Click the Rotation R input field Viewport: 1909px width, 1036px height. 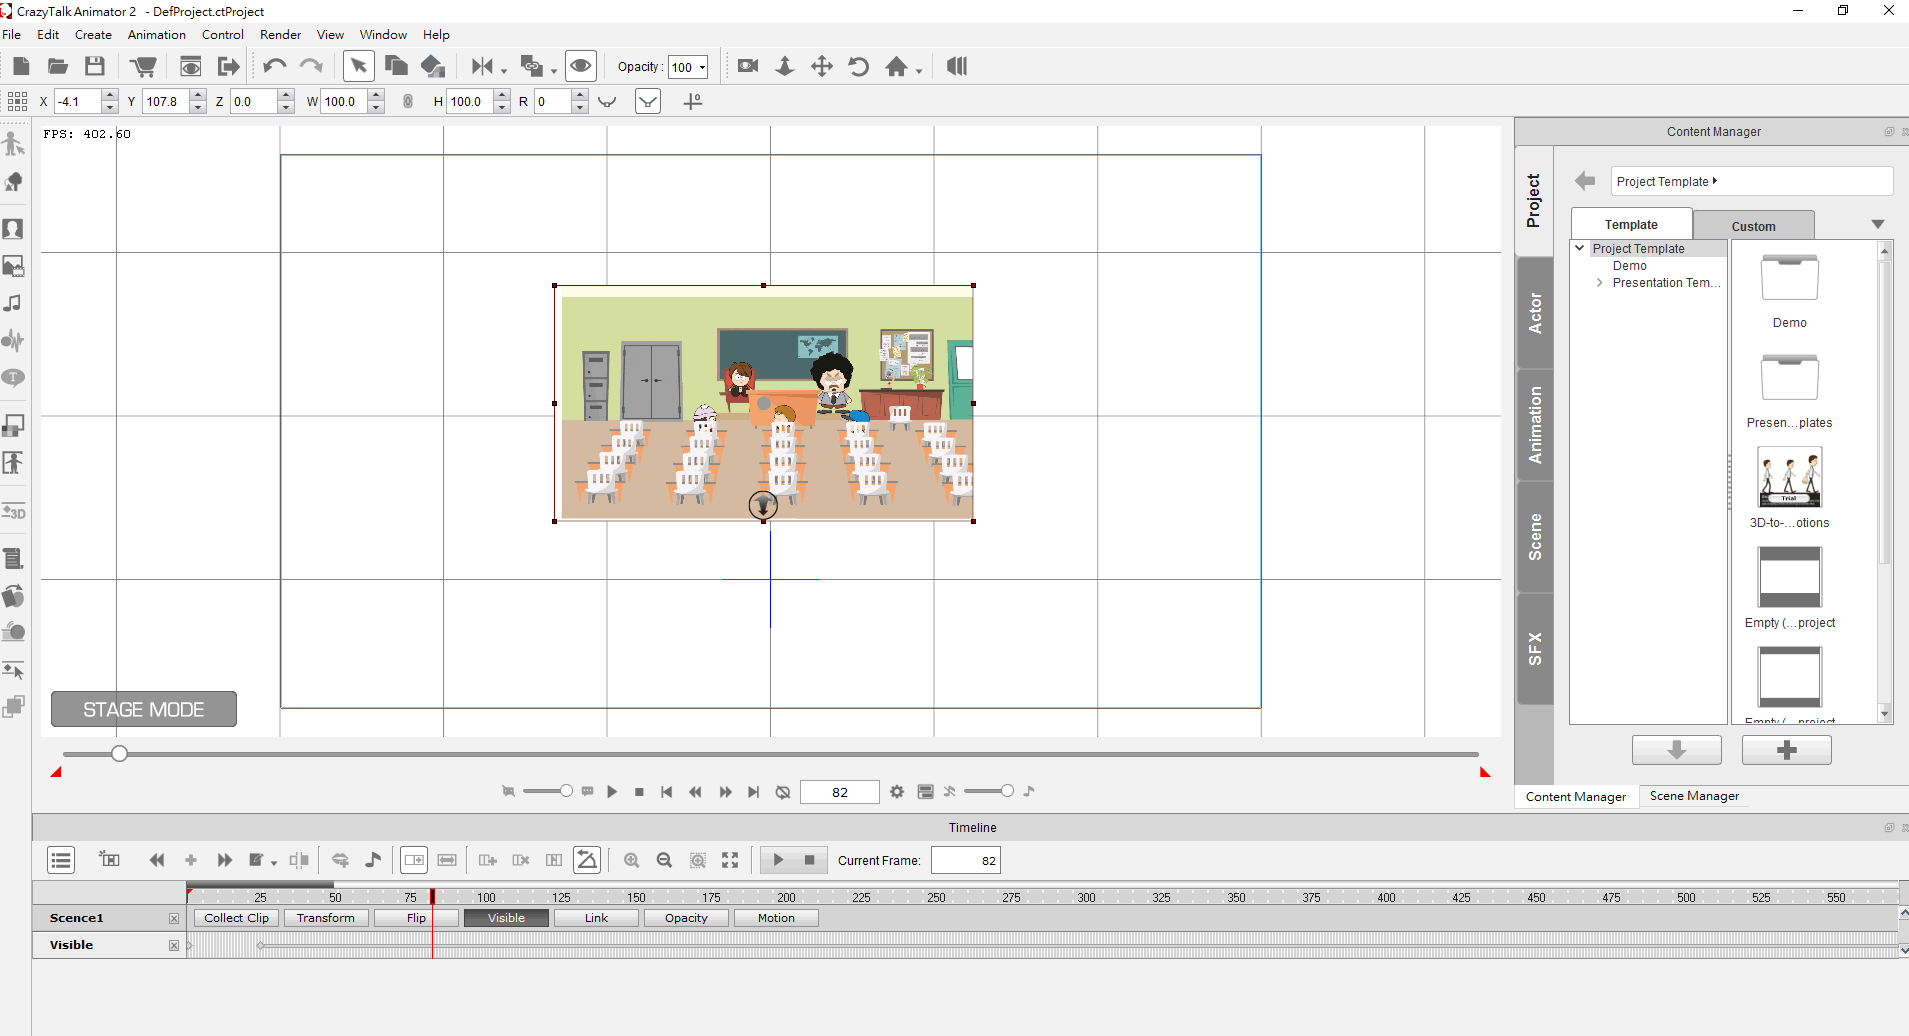pyautogui.click(x=553, y=101)
